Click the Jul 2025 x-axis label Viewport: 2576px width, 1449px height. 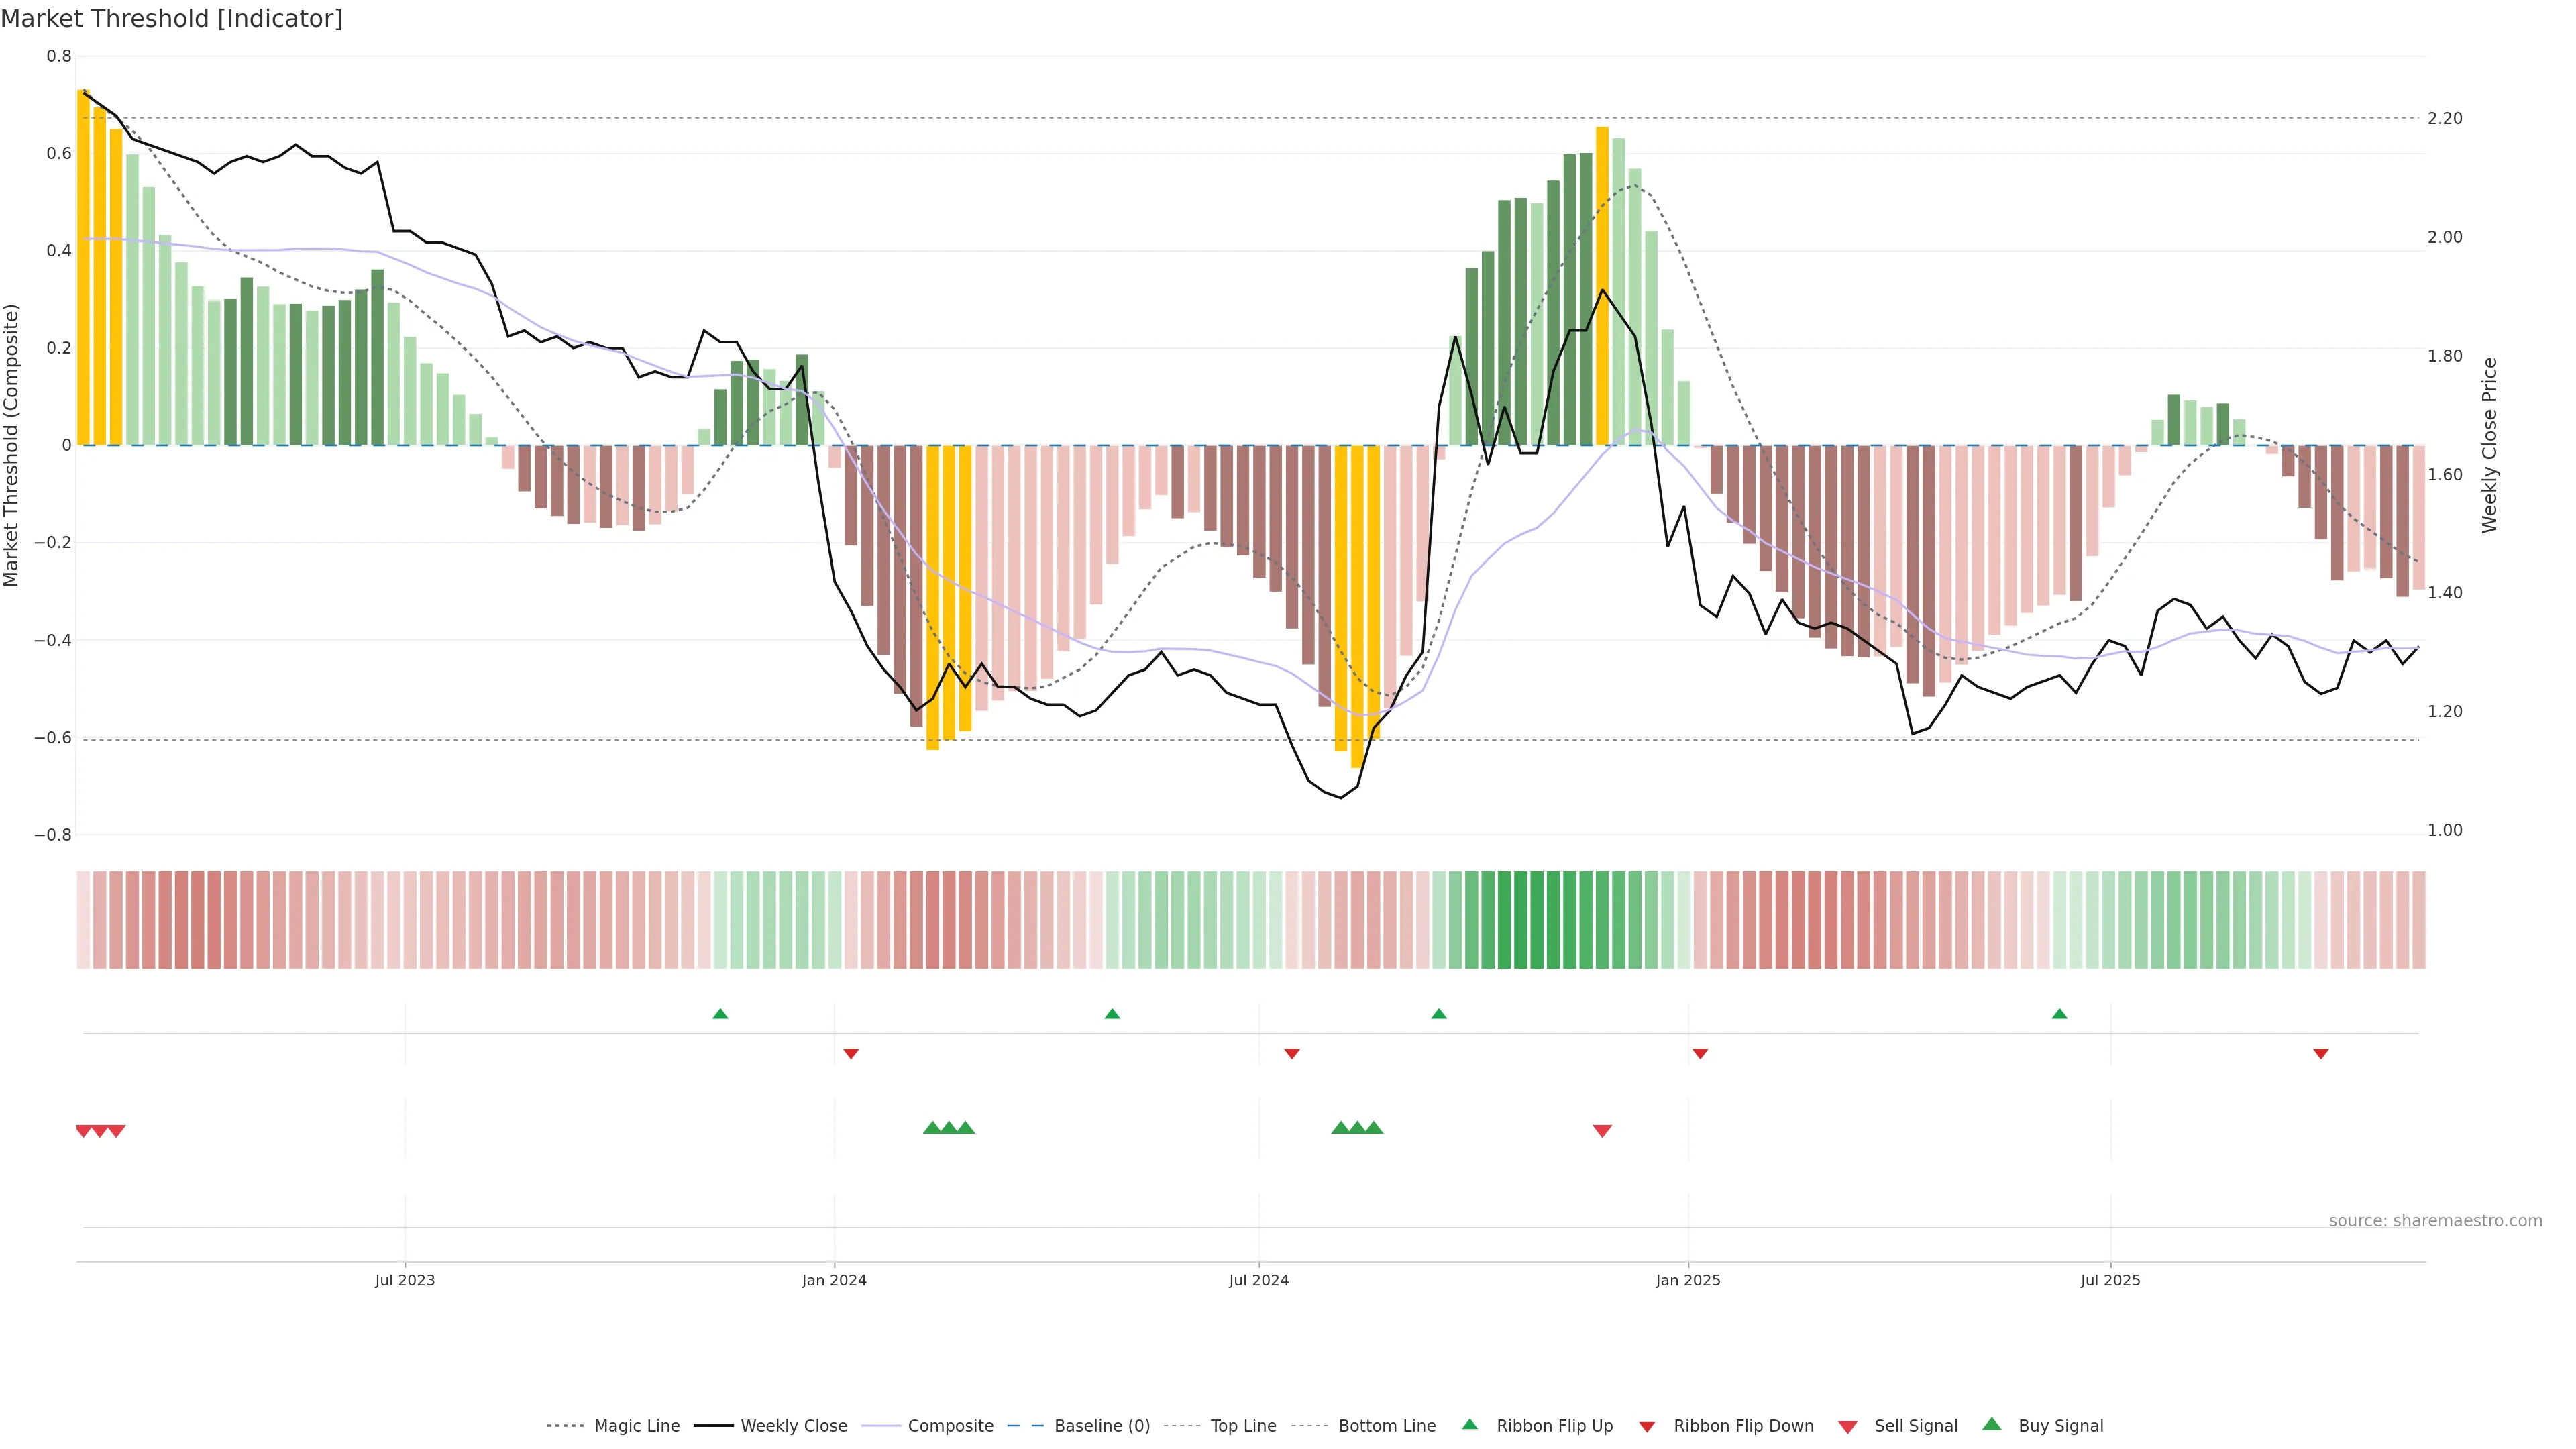2110,1280
